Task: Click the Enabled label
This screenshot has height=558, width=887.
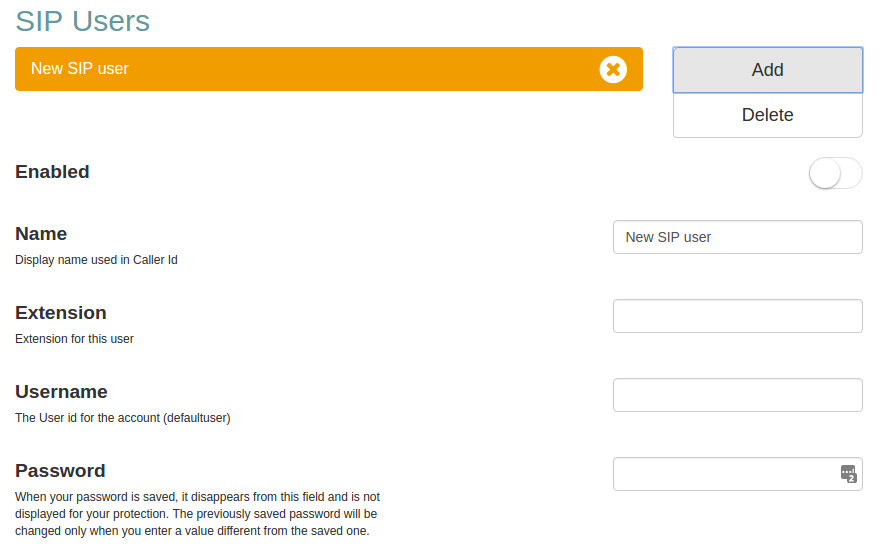Action: tap(52, 172)
